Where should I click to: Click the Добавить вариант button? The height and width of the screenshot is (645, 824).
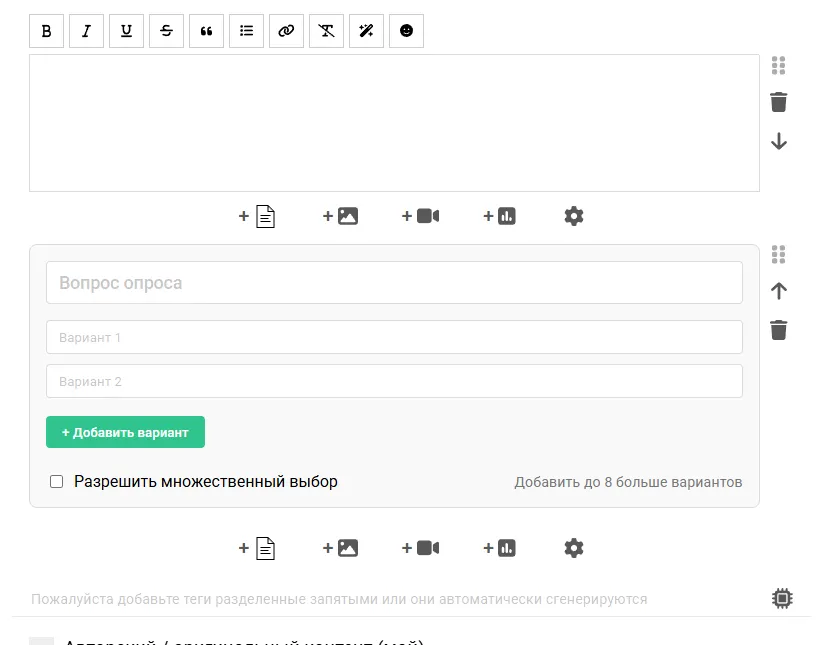pos(125,432)
